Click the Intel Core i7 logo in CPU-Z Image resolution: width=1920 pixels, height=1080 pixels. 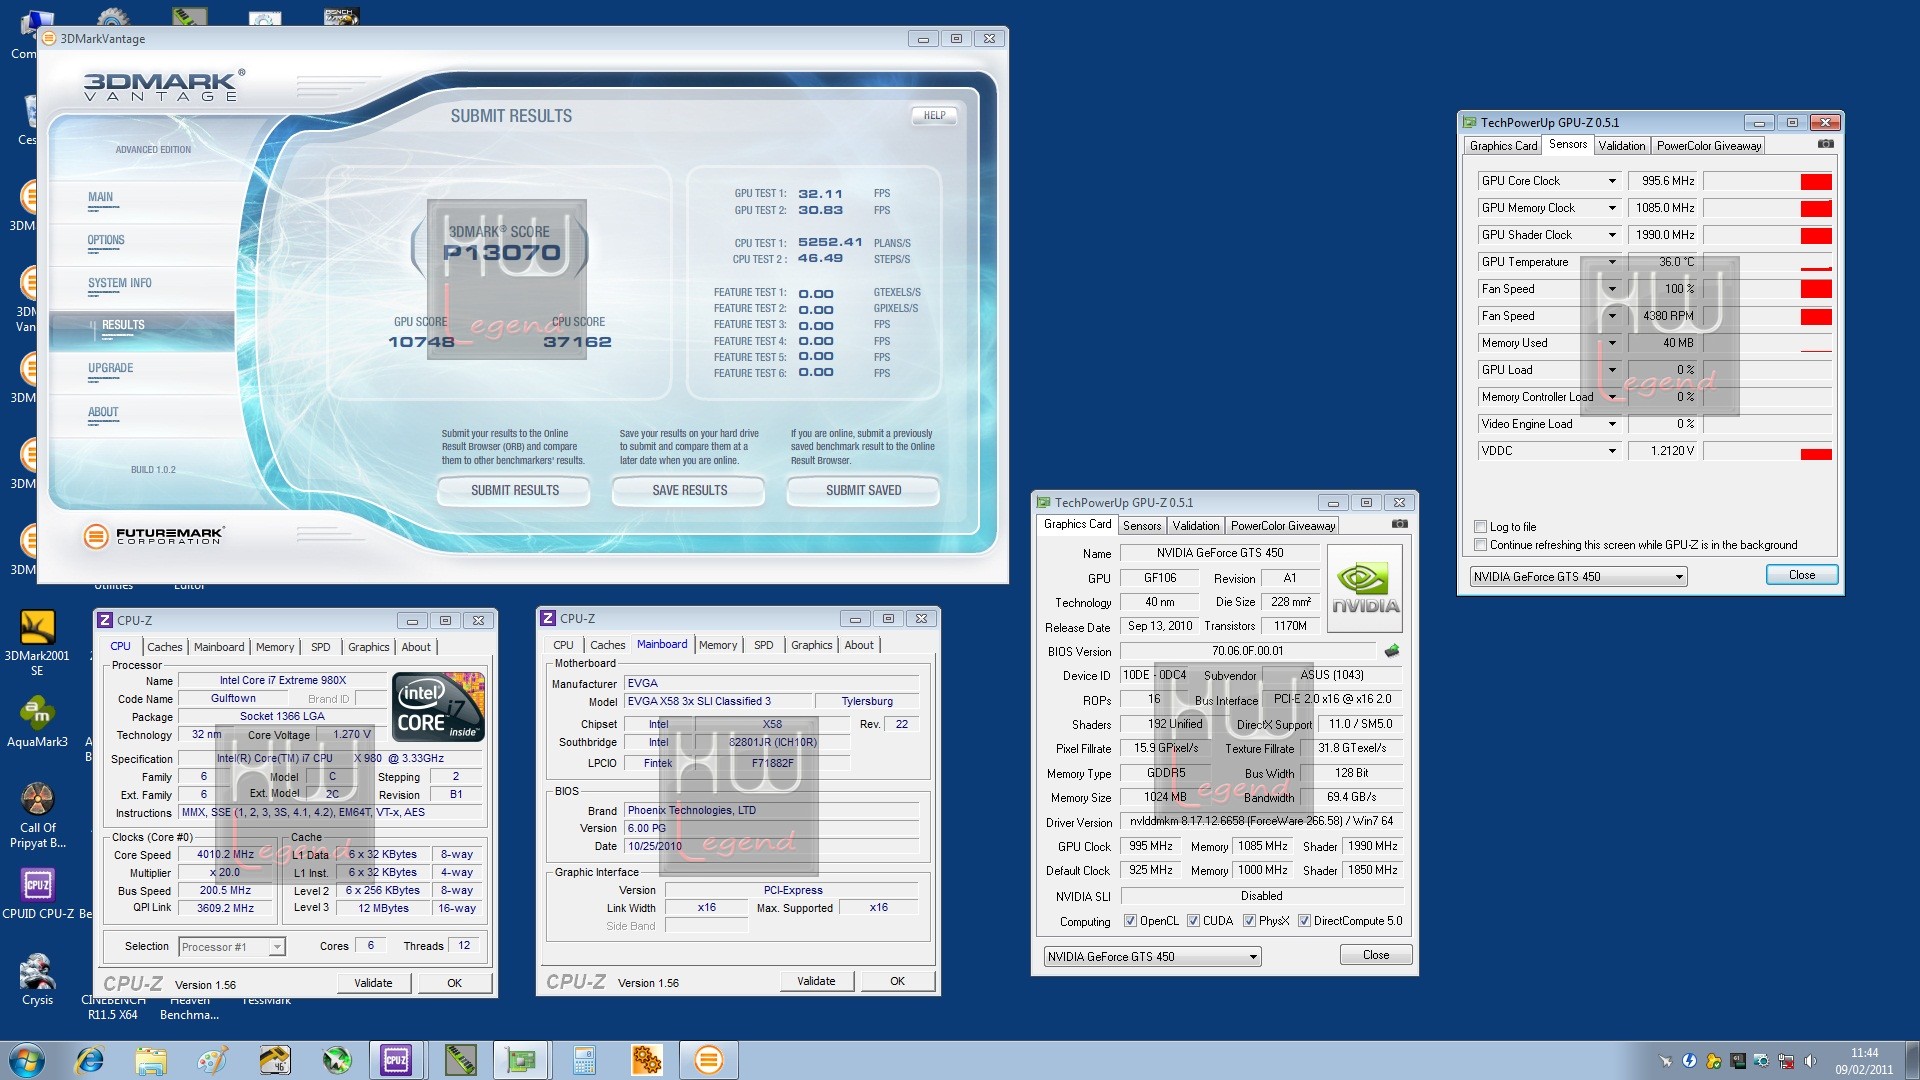[440, 706]
